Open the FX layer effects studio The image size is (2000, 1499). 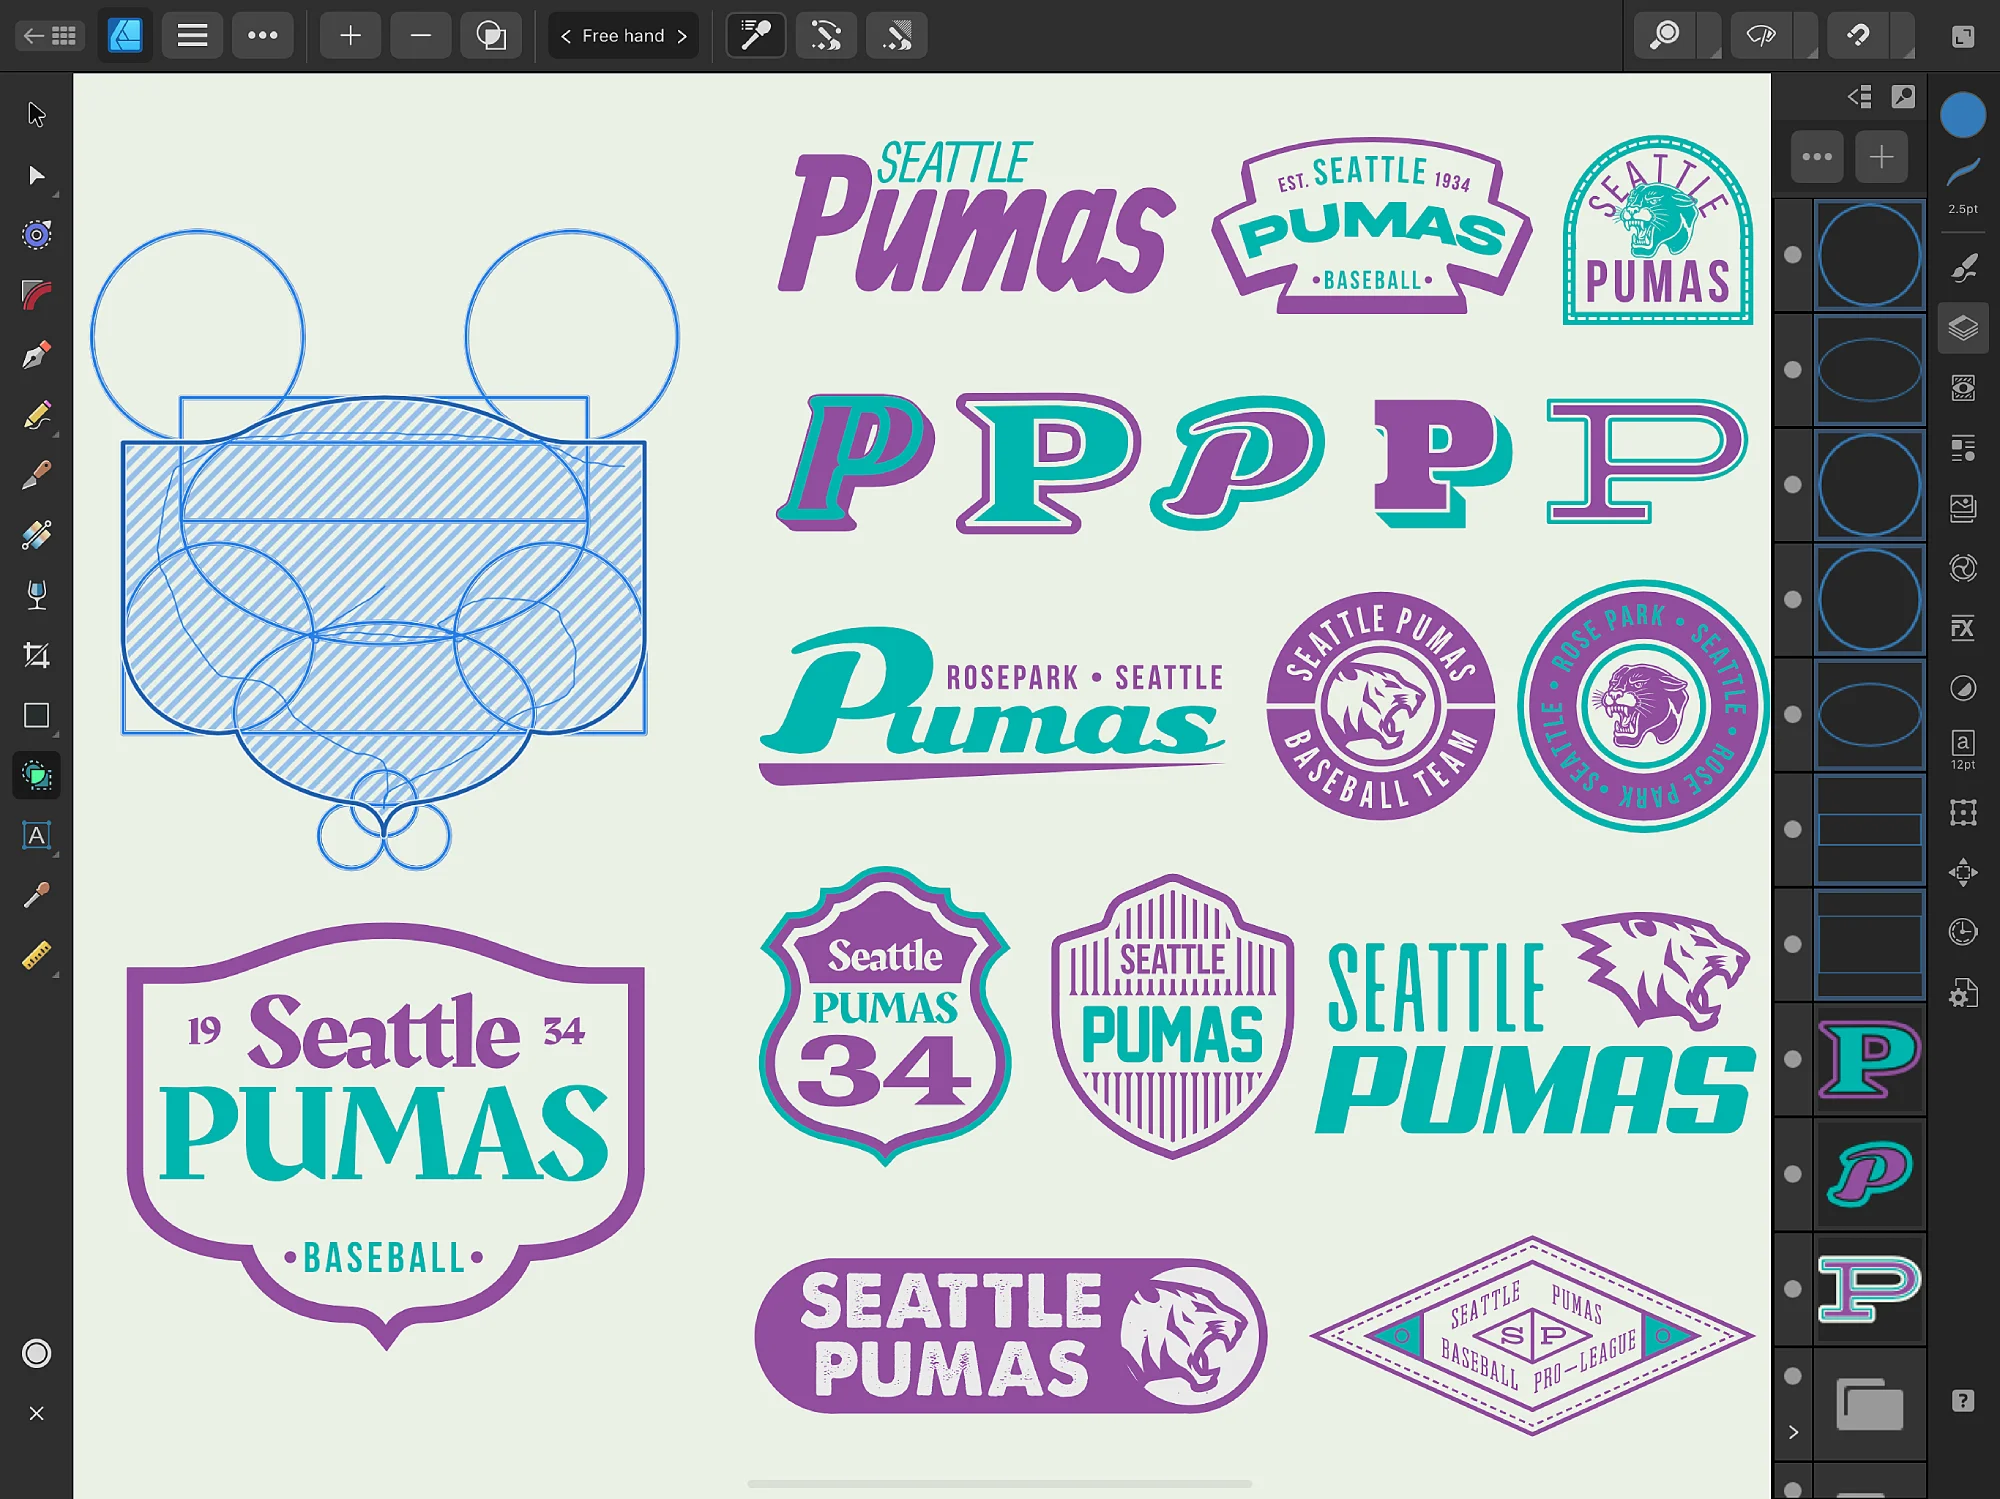pos(1962,628)
